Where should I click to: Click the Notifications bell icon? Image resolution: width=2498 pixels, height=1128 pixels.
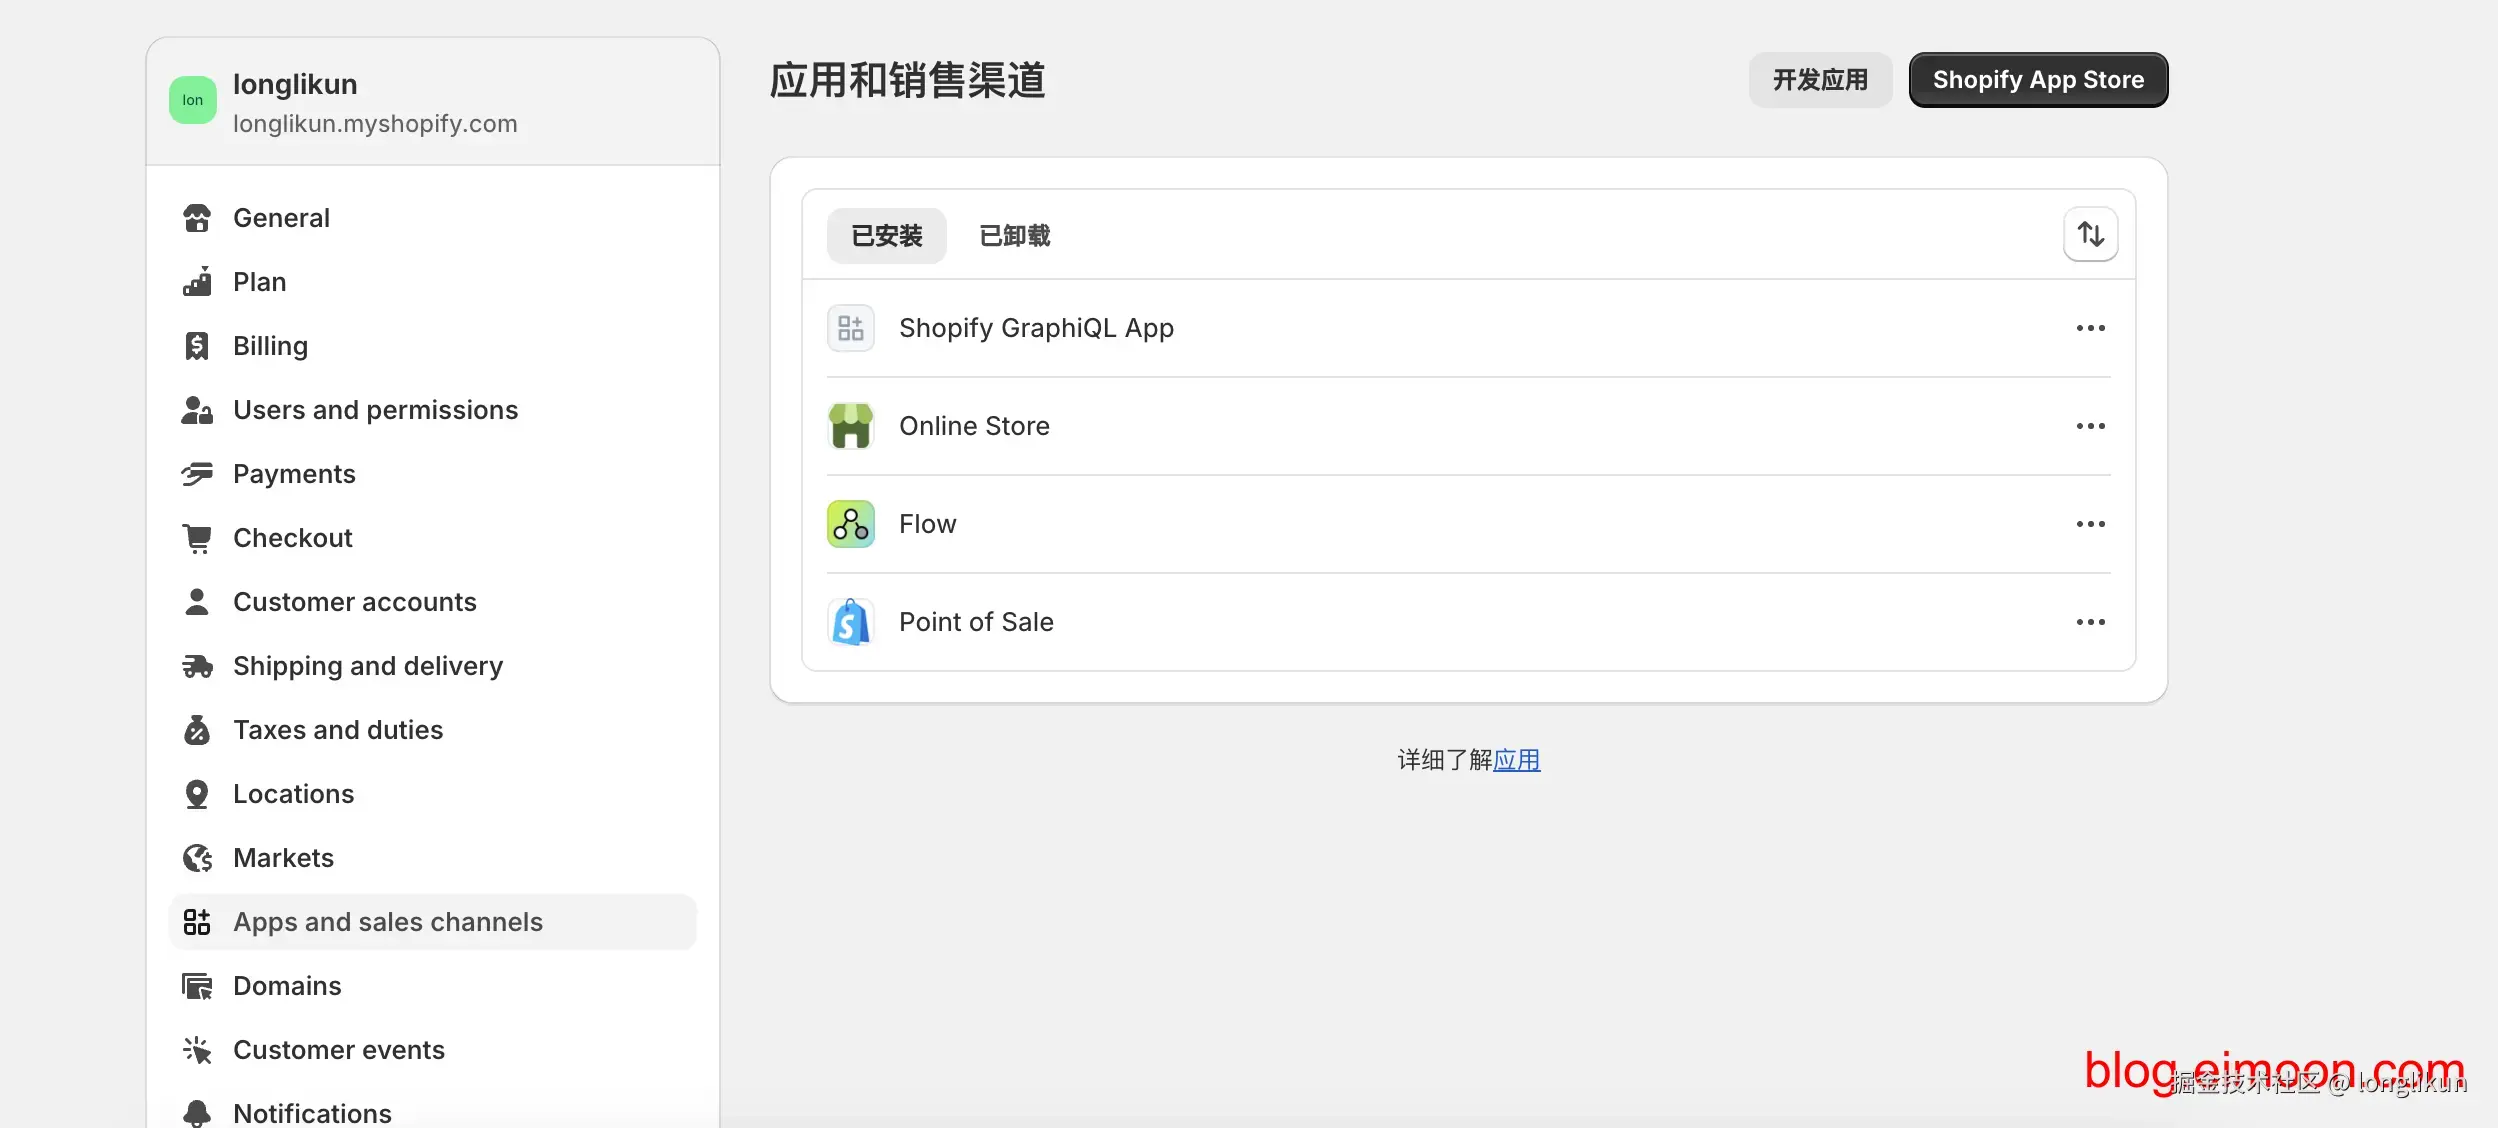(197, 1113)
